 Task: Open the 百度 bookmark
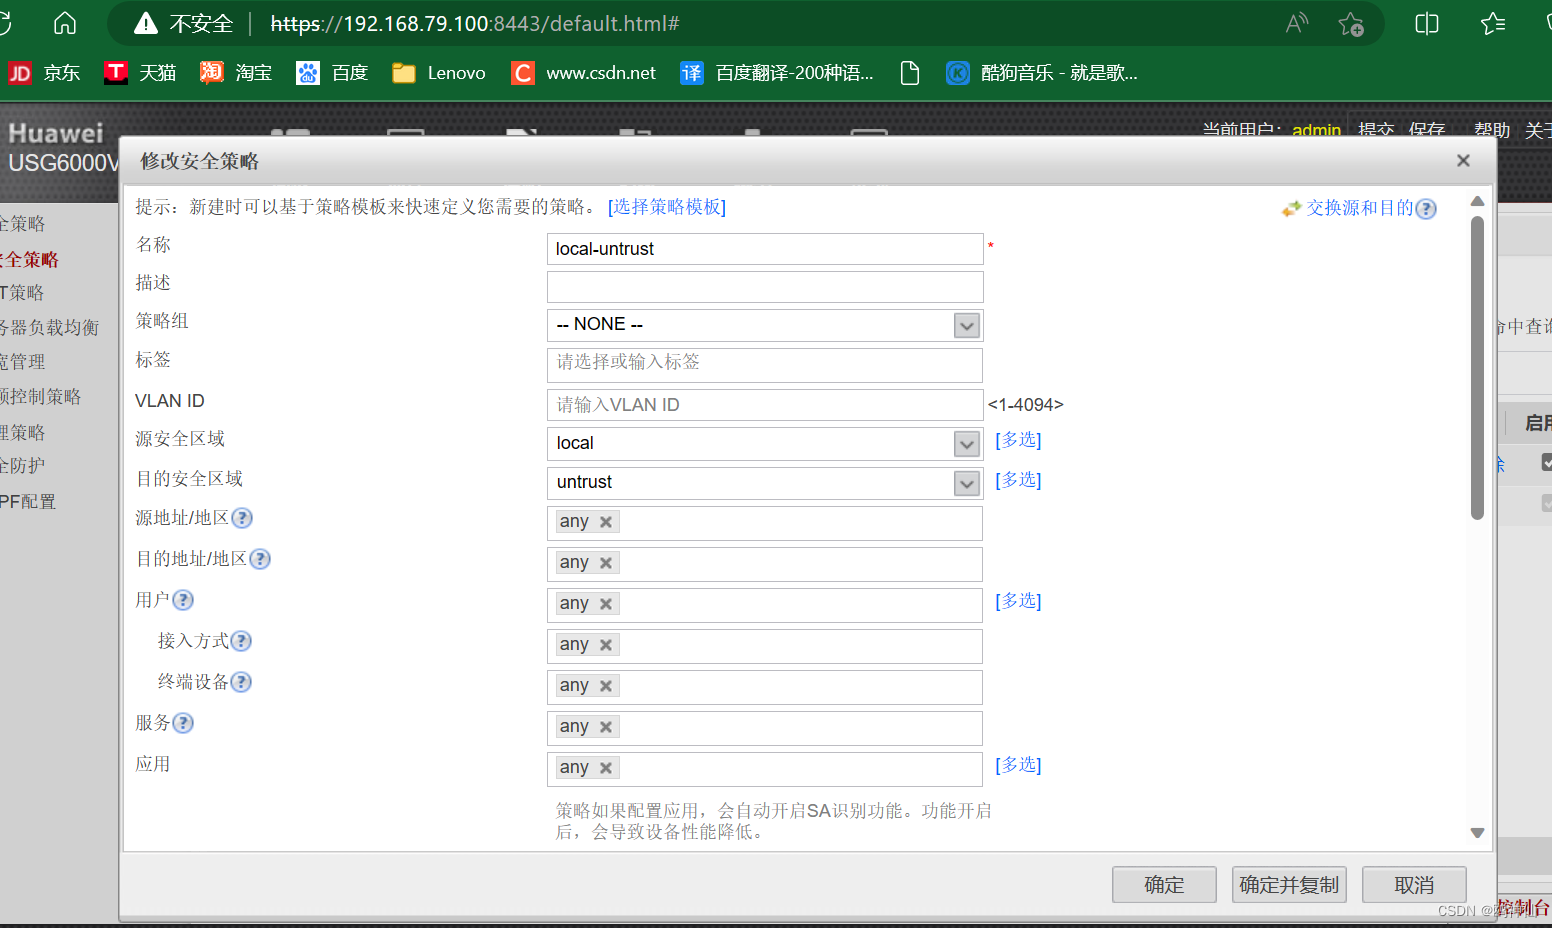[332, 73]
